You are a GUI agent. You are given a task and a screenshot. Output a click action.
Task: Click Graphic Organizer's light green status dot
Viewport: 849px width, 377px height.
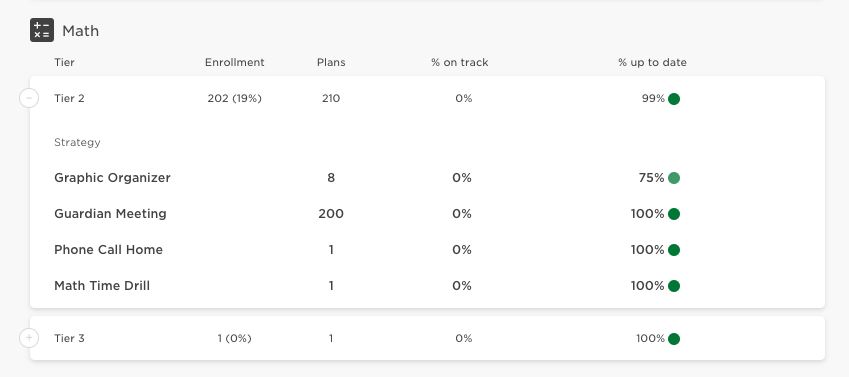pyautogui.click(x=674, y=178)
